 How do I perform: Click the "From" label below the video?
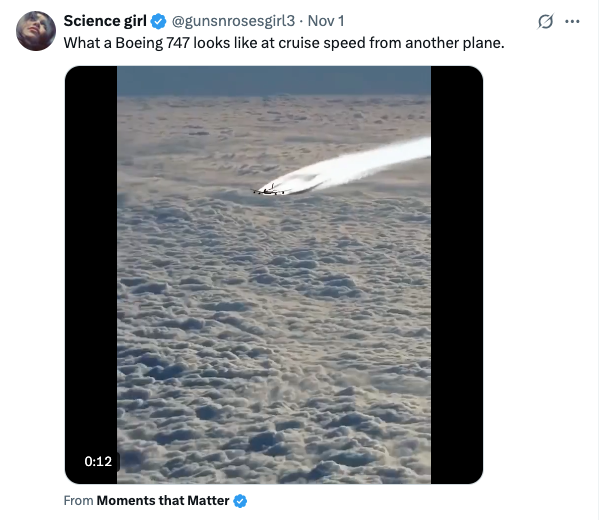pos(78,500)
